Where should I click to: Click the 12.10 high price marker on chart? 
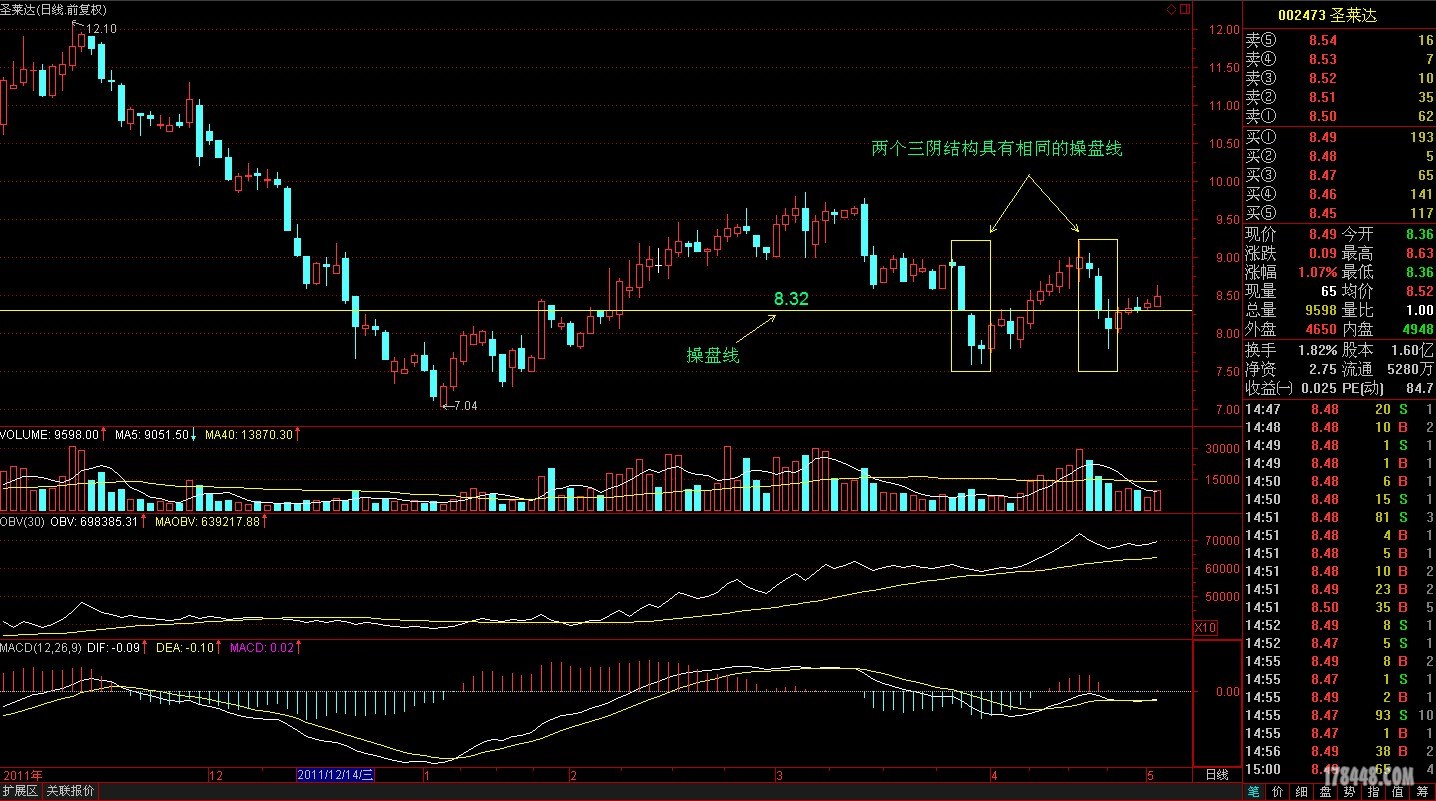102,29
